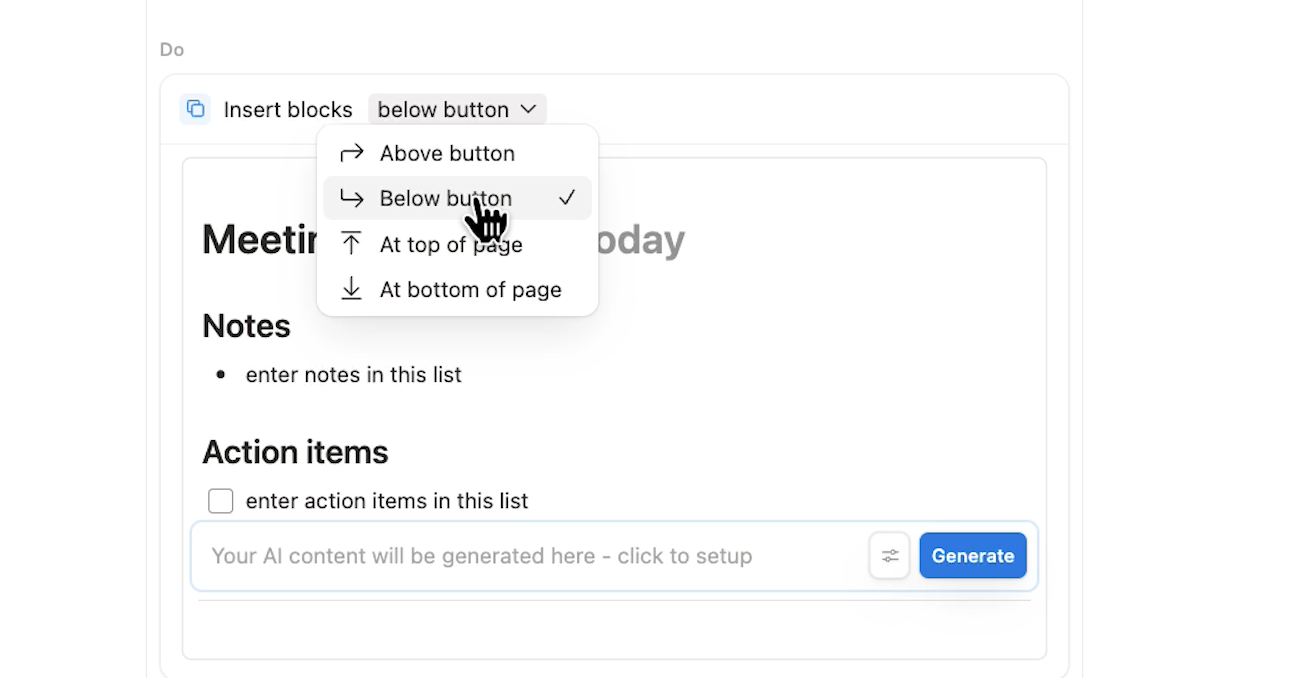Check the "enter action items" checkbox
This screenshot has height=678, width=1301.
point(220,500)
